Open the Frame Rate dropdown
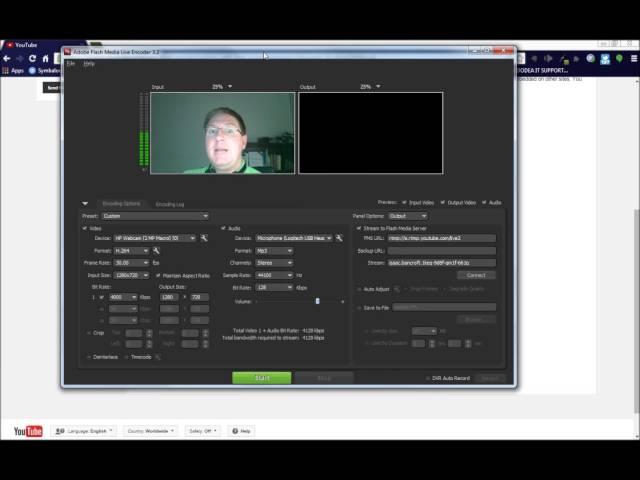The image size is (640, 480). [131, 263]
